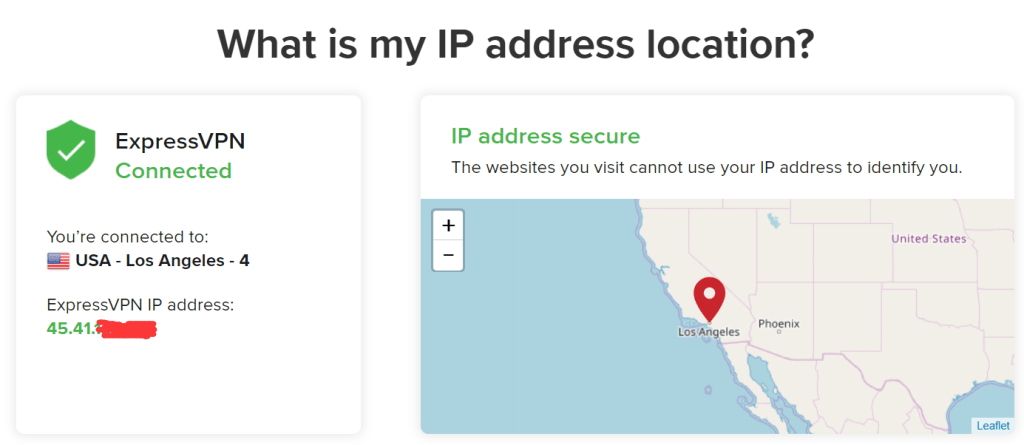Screen dimensions: 1024x445
Task: Open the Leaflet attribution link
Action: tap(993, 426)
